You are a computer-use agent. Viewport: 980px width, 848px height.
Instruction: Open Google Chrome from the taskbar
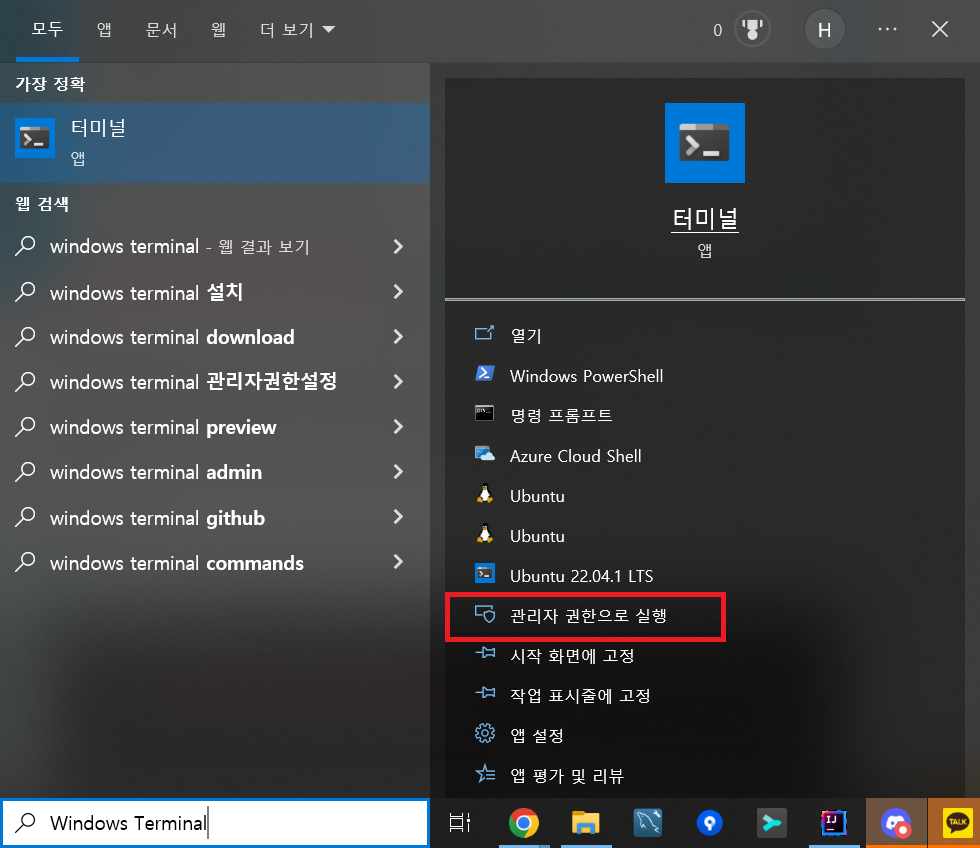pos(524,823)
